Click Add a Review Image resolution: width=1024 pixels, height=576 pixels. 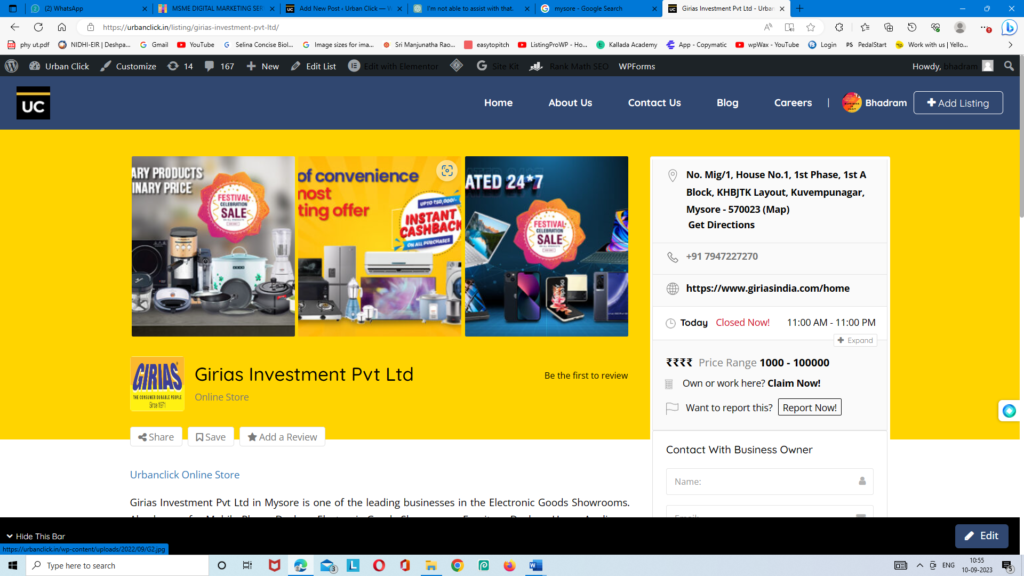pos(282,437)
